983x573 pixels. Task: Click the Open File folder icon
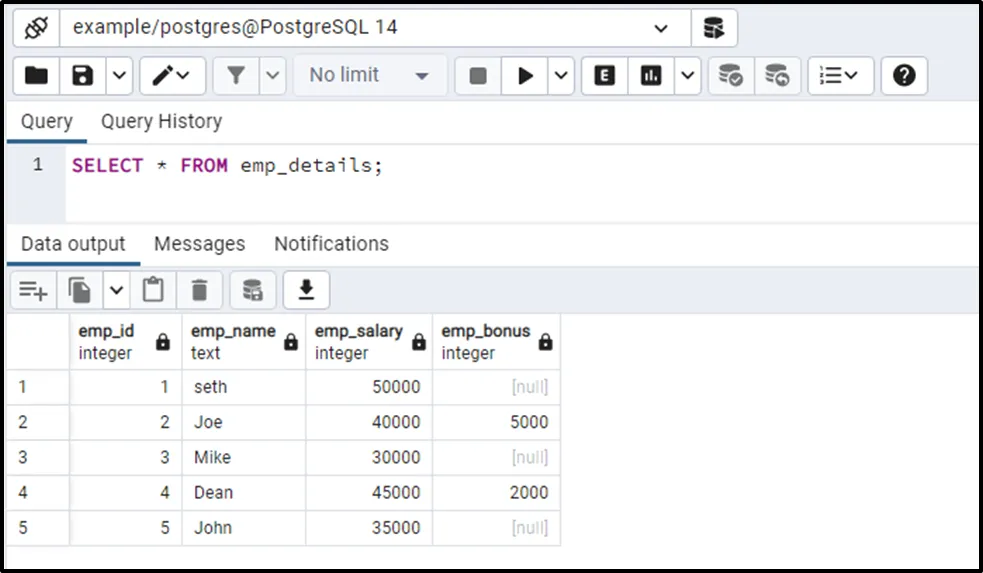(x=36, y=76)
